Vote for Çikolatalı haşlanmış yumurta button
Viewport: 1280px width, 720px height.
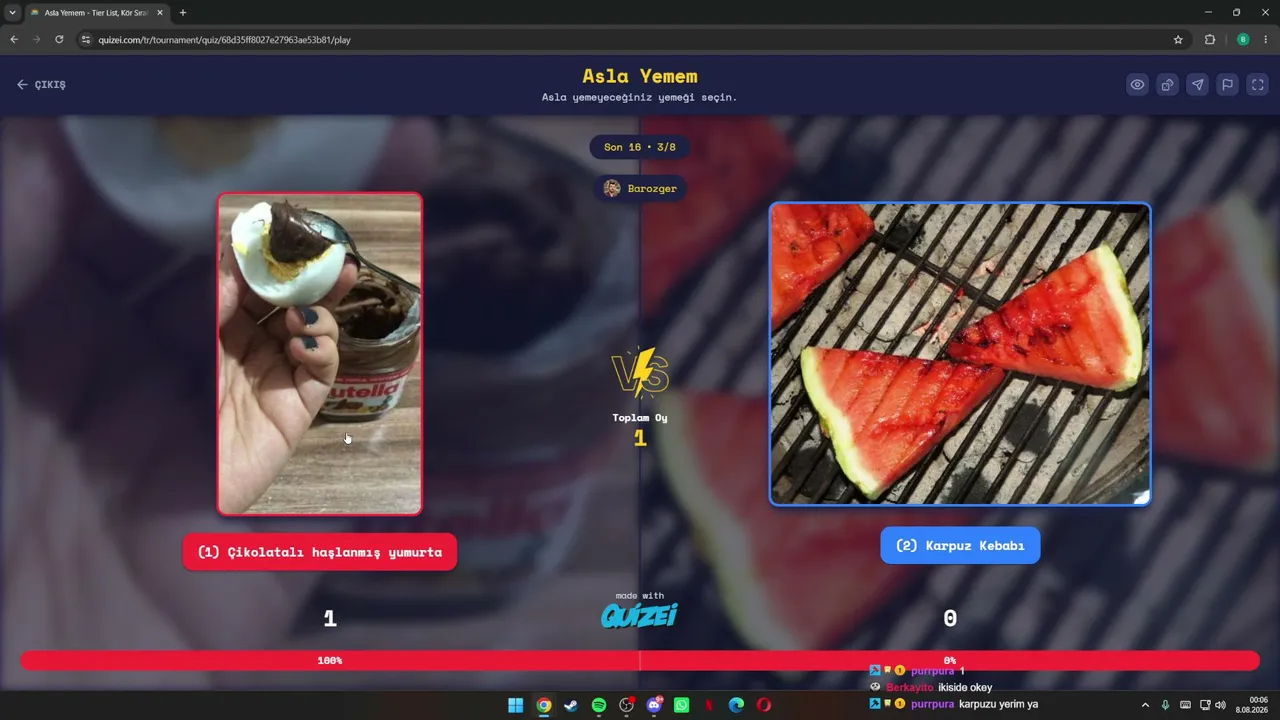[320, 552]
